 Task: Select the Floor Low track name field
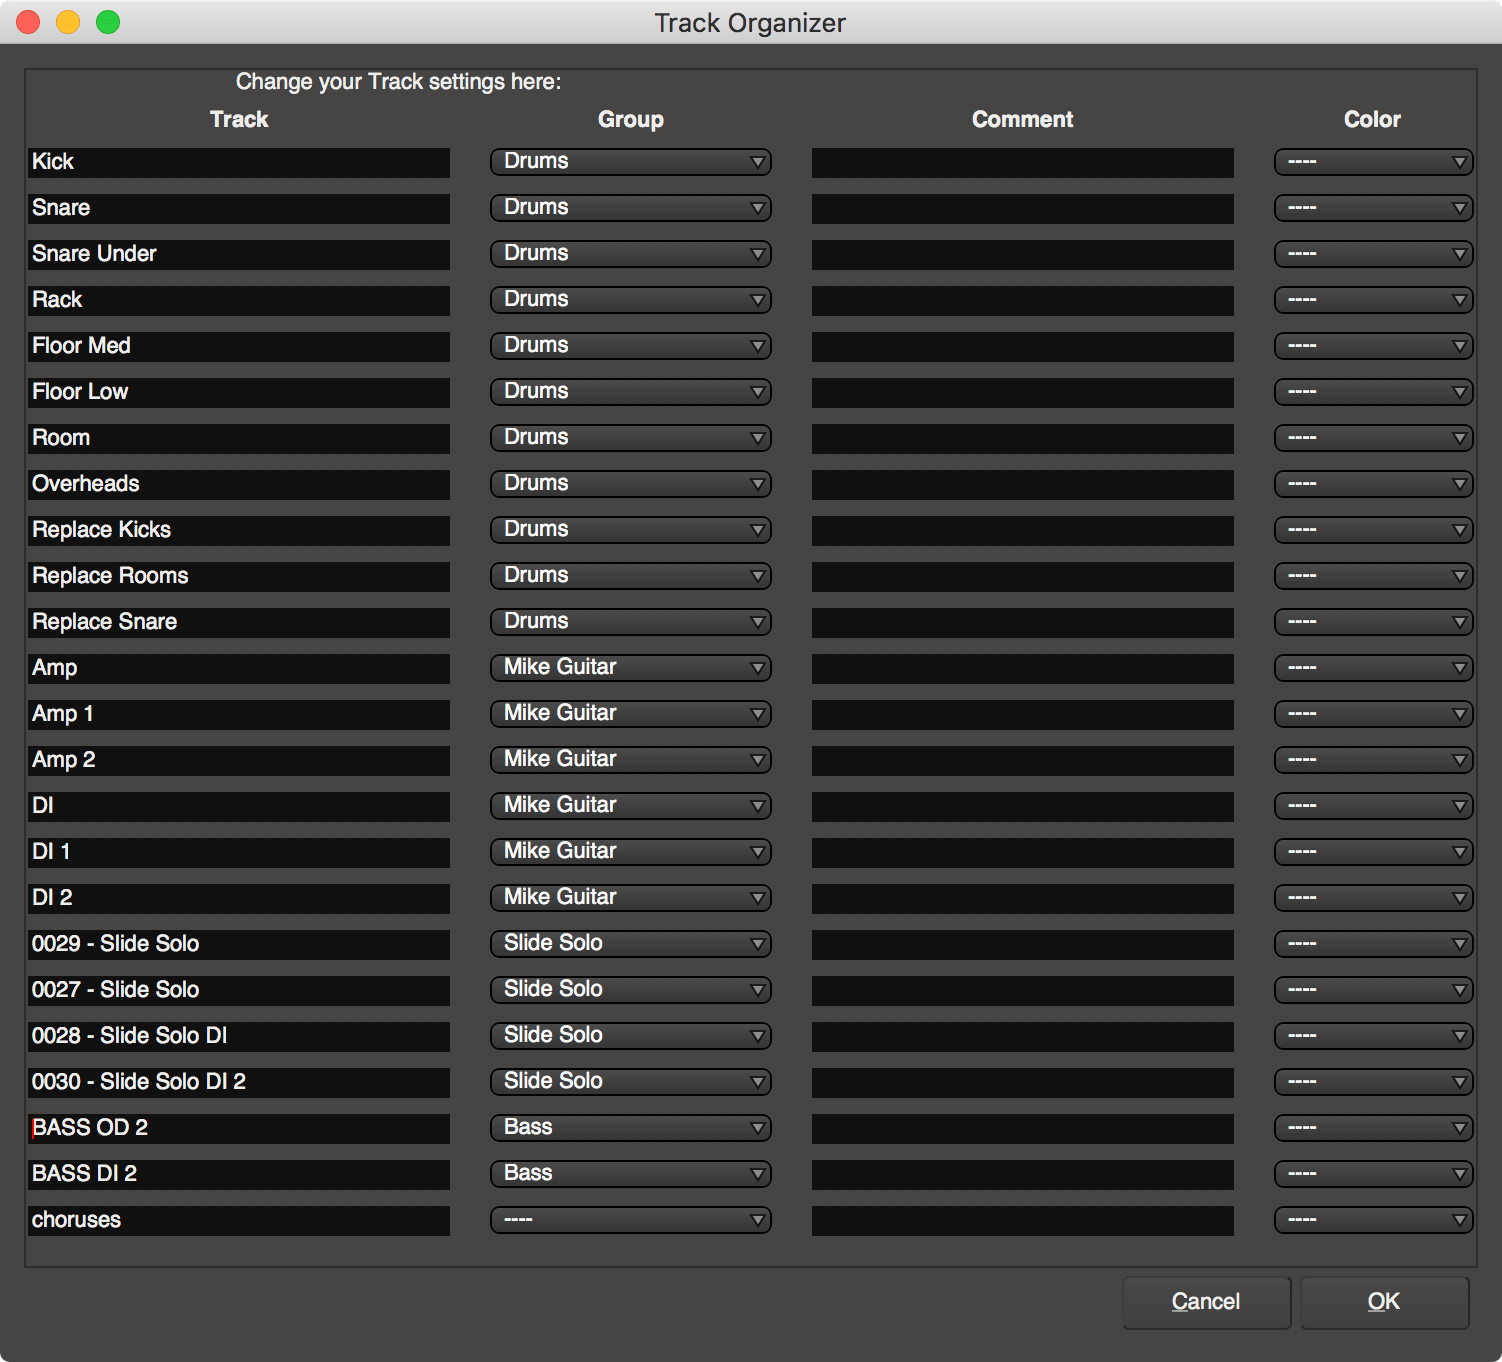tap(239, 392)
